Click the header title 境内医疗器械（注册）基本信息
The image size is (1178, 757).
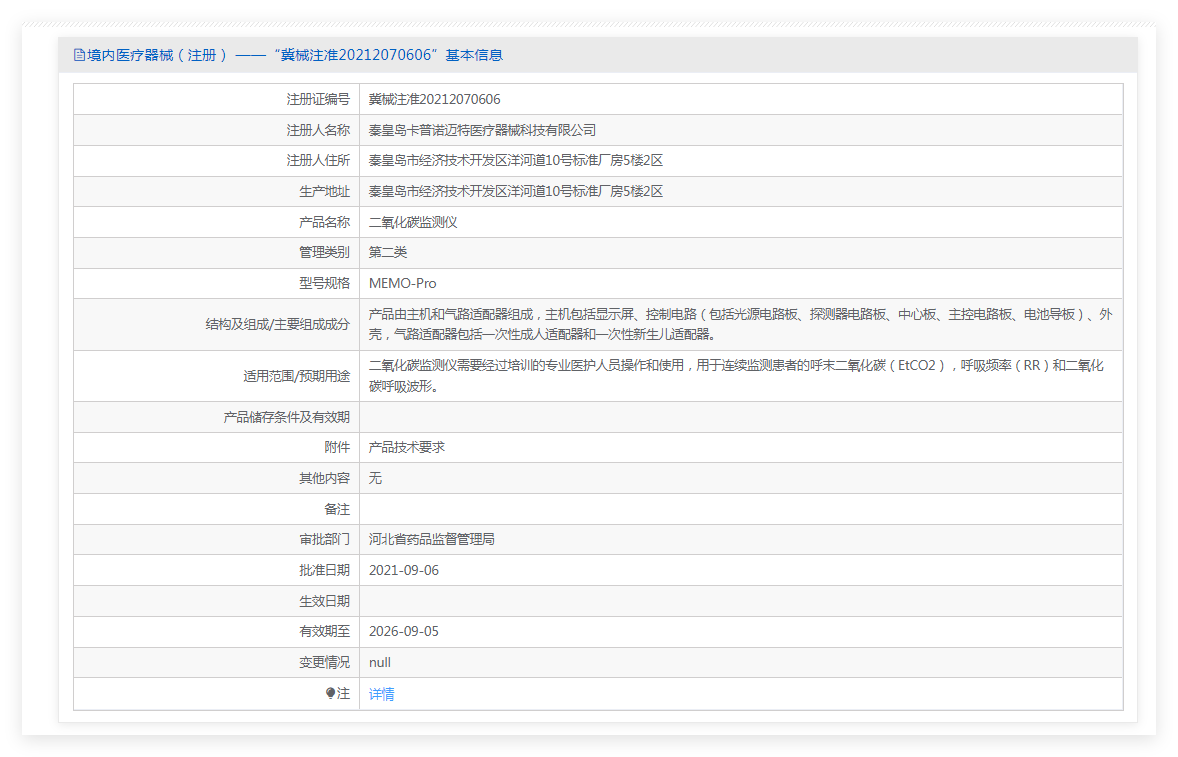295,55
